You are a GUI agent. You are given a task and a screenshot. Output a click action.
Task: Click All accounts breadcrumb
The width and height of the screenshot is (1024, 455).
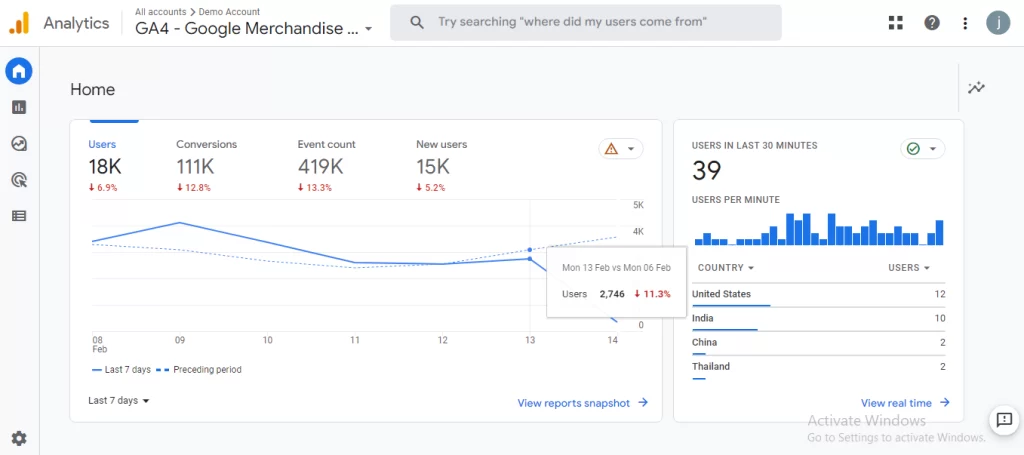pyautogui.click(x=160, y=12)
